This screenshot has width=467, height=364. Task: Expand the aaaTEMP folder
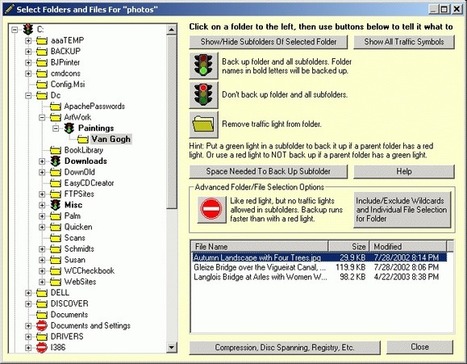(28, 41)
